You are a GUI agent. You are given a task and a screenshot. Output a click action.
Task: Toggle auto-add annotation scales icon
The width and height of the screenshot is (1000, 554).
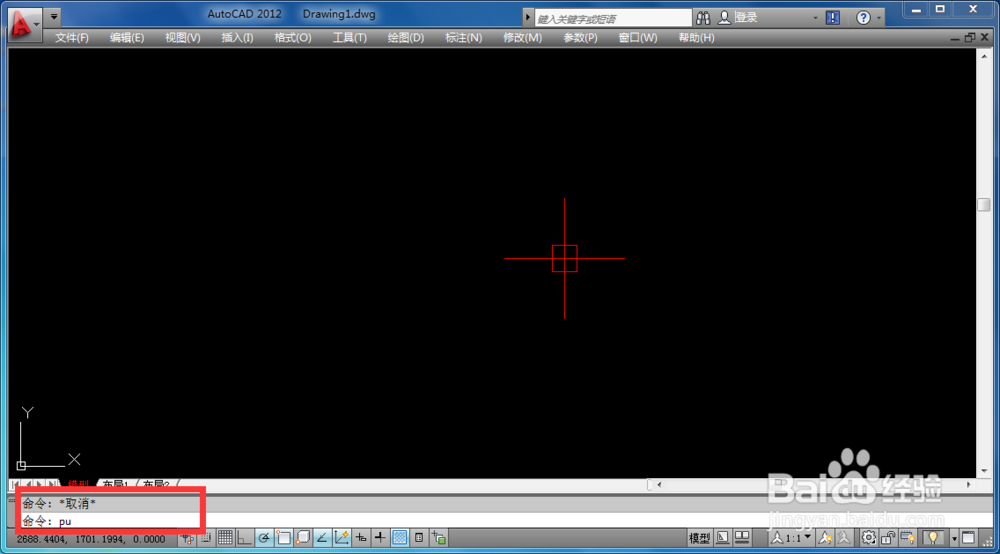point(844,538)
